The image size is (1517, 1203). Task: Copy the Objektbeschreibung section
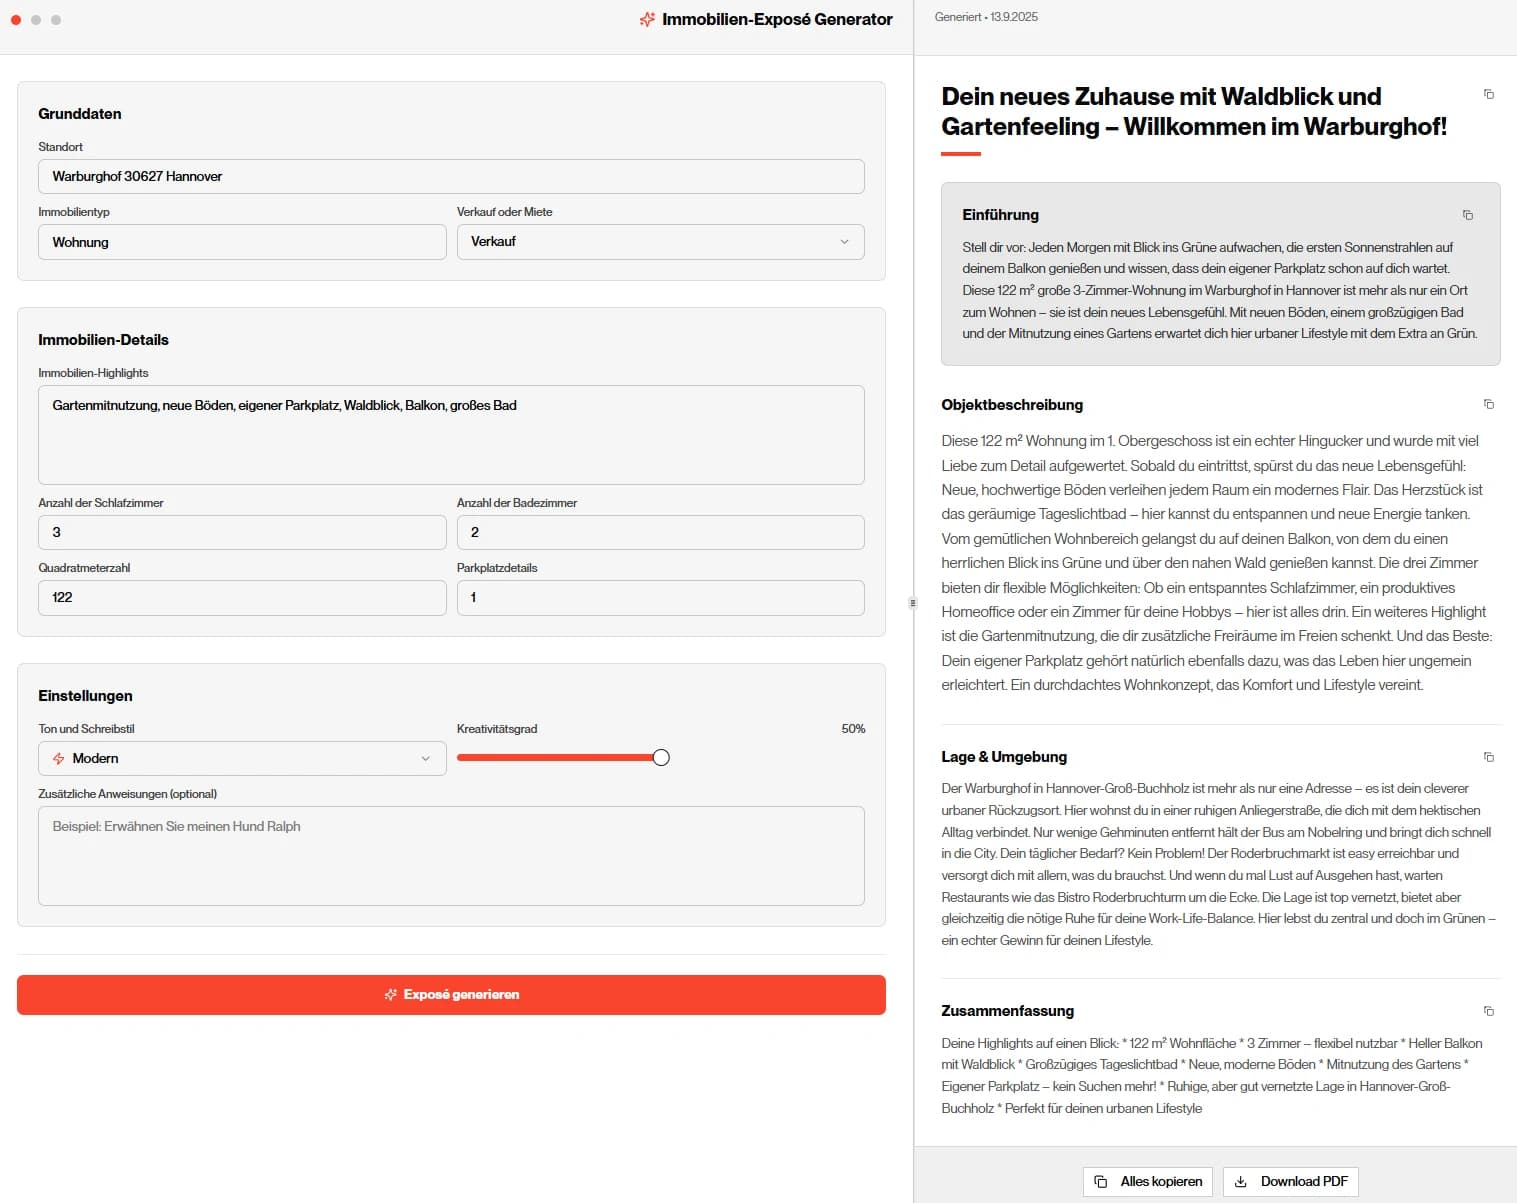pos(1489,404)
